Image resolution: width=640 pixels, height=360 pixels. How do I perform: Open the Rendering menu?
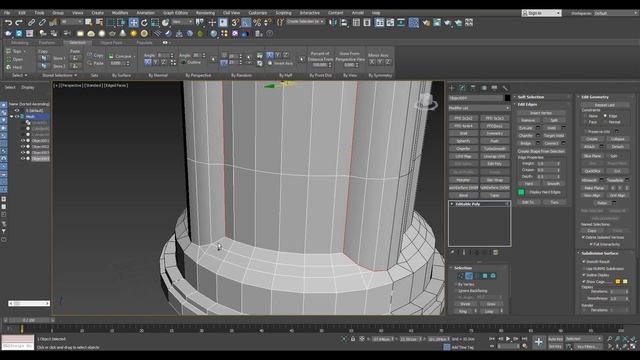tap(205, 13)
